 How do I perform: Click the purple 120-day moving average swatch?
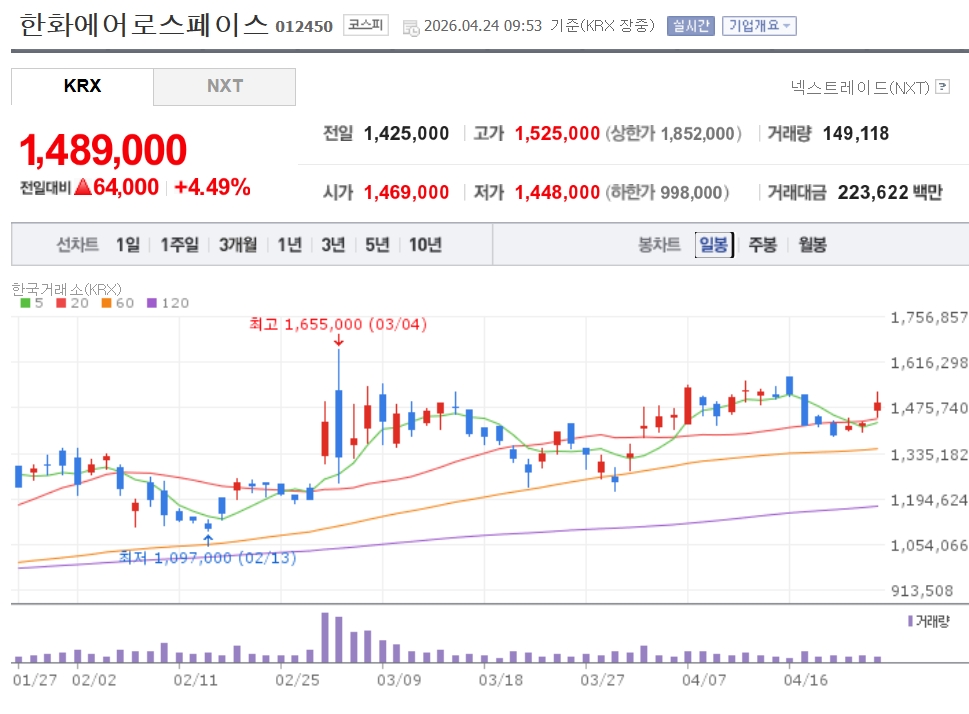(x=152, y=303)
